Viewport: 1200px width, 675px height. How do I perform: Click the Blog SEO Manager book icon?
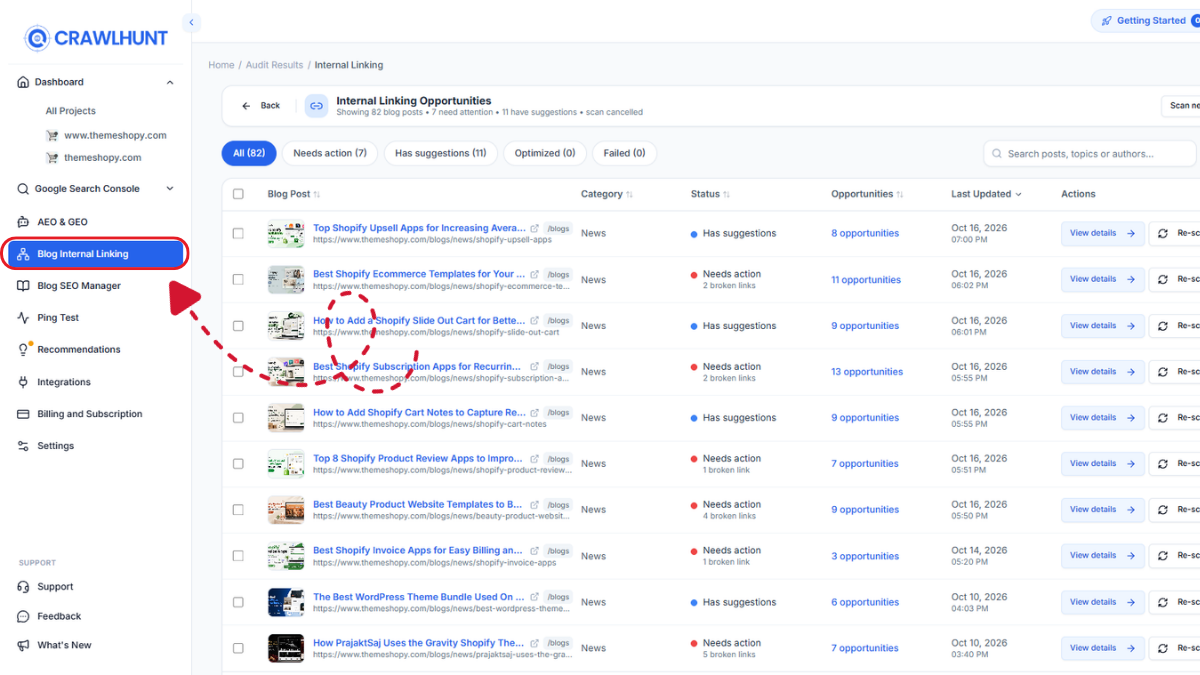tap(23, 286)
